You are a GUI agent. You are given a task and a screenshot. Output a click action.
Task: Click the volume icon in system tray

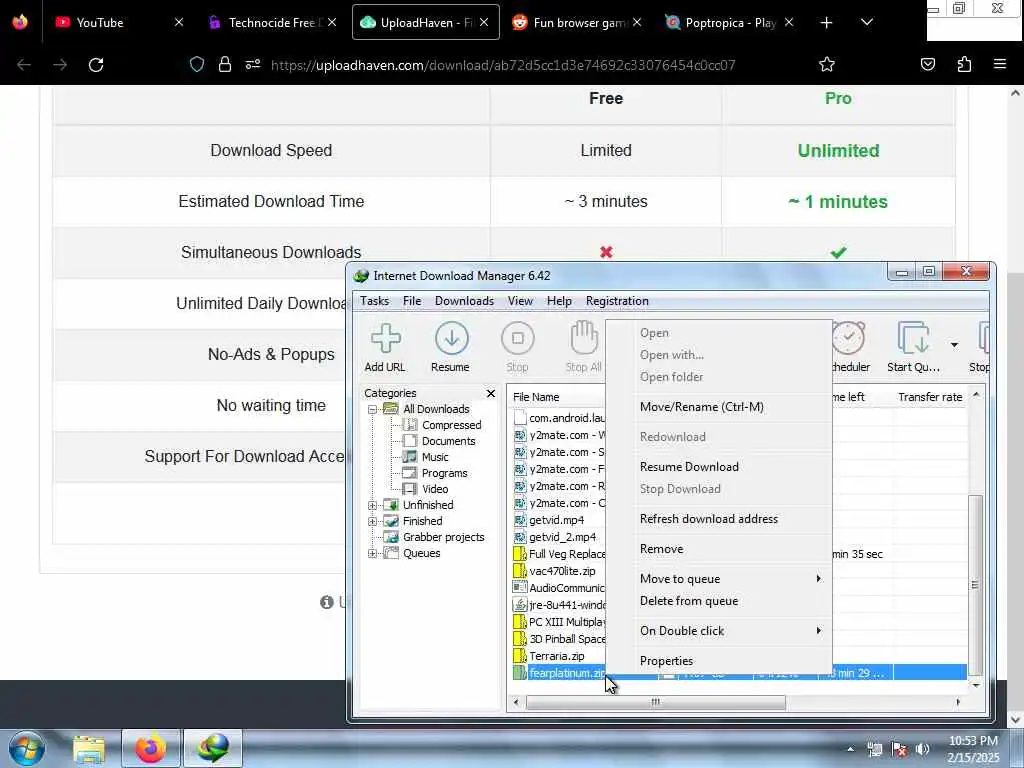pos(923,749)
